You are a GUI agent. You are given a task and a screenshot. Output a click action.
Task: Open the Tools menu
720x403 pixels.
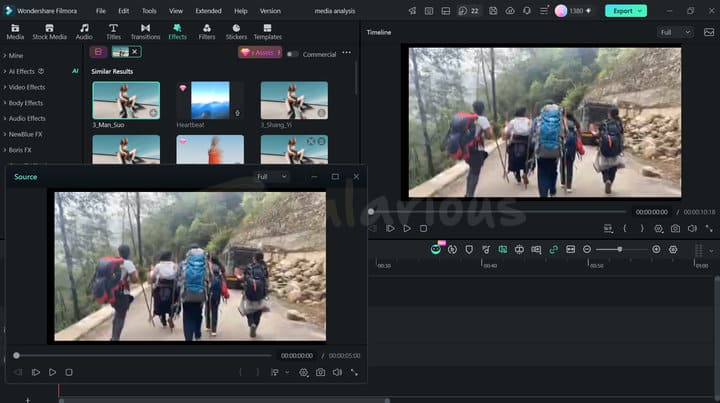pos(149,11)
